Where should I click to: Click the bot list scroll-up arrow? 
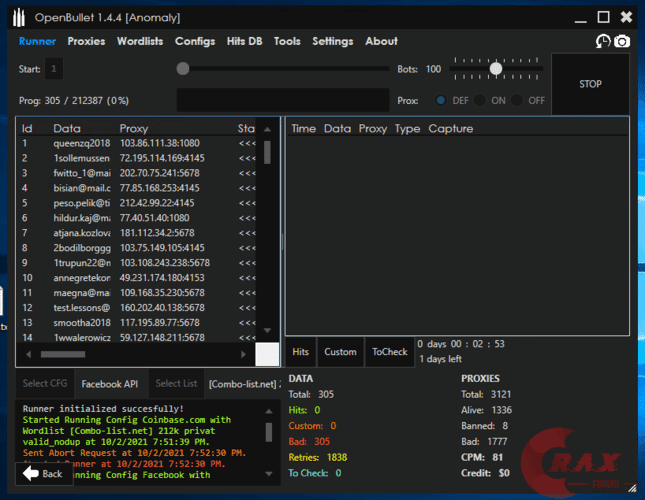pos(267,129)
